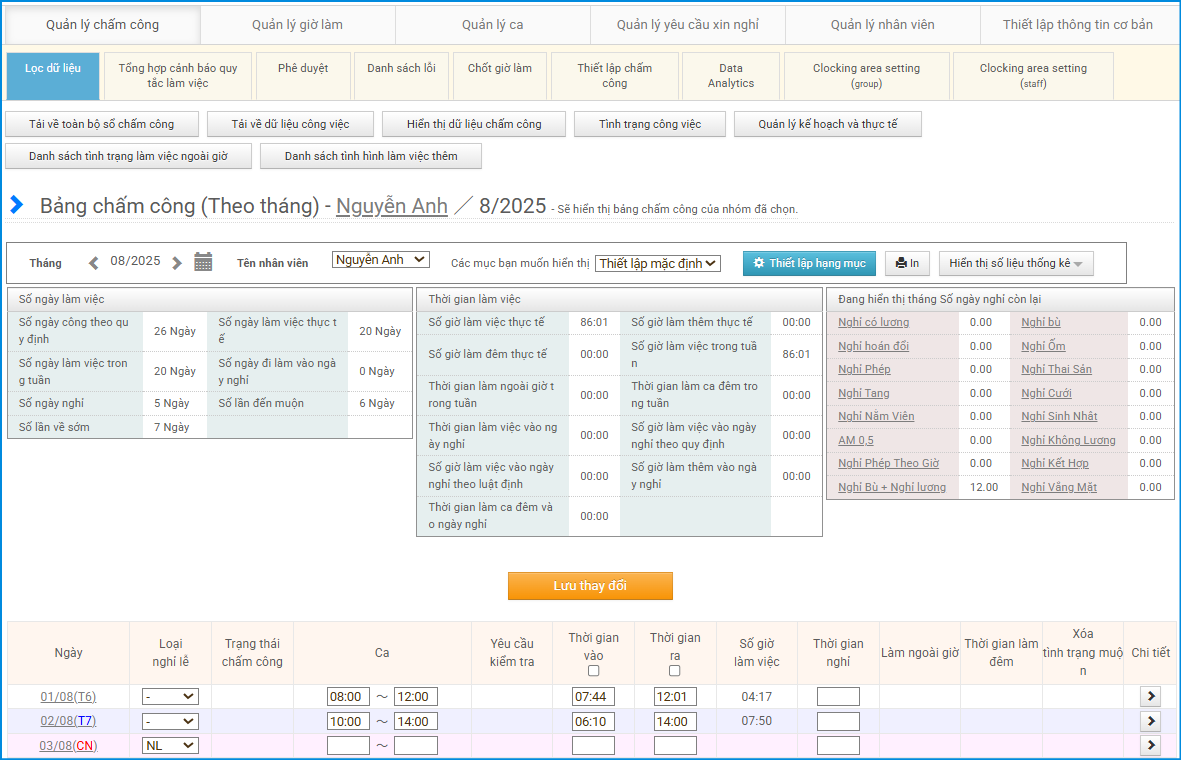Switch to Quản lý giờ làm tab
The width and height of the screenshot is (1181, 760).
point(298,24)
